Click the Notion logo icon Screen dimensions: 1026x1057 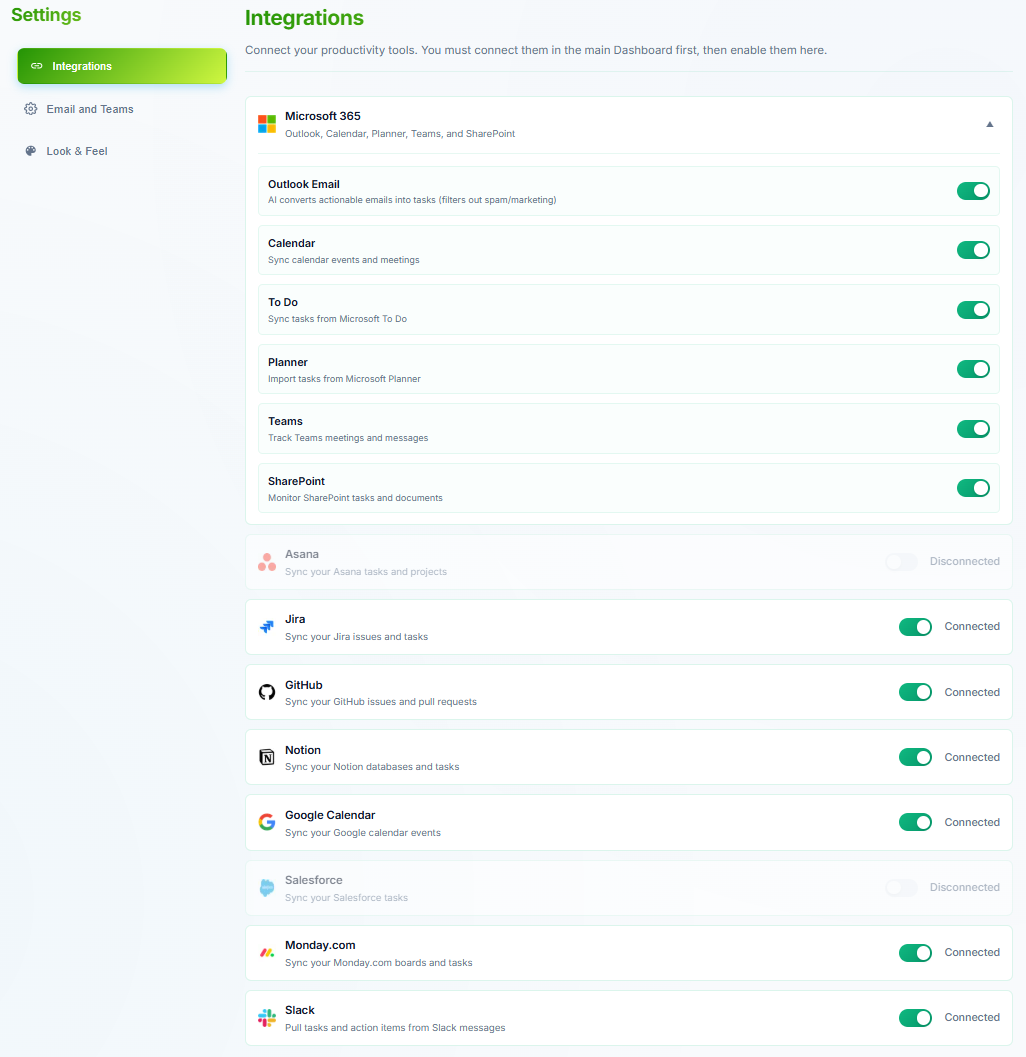[x=267, y=757]
